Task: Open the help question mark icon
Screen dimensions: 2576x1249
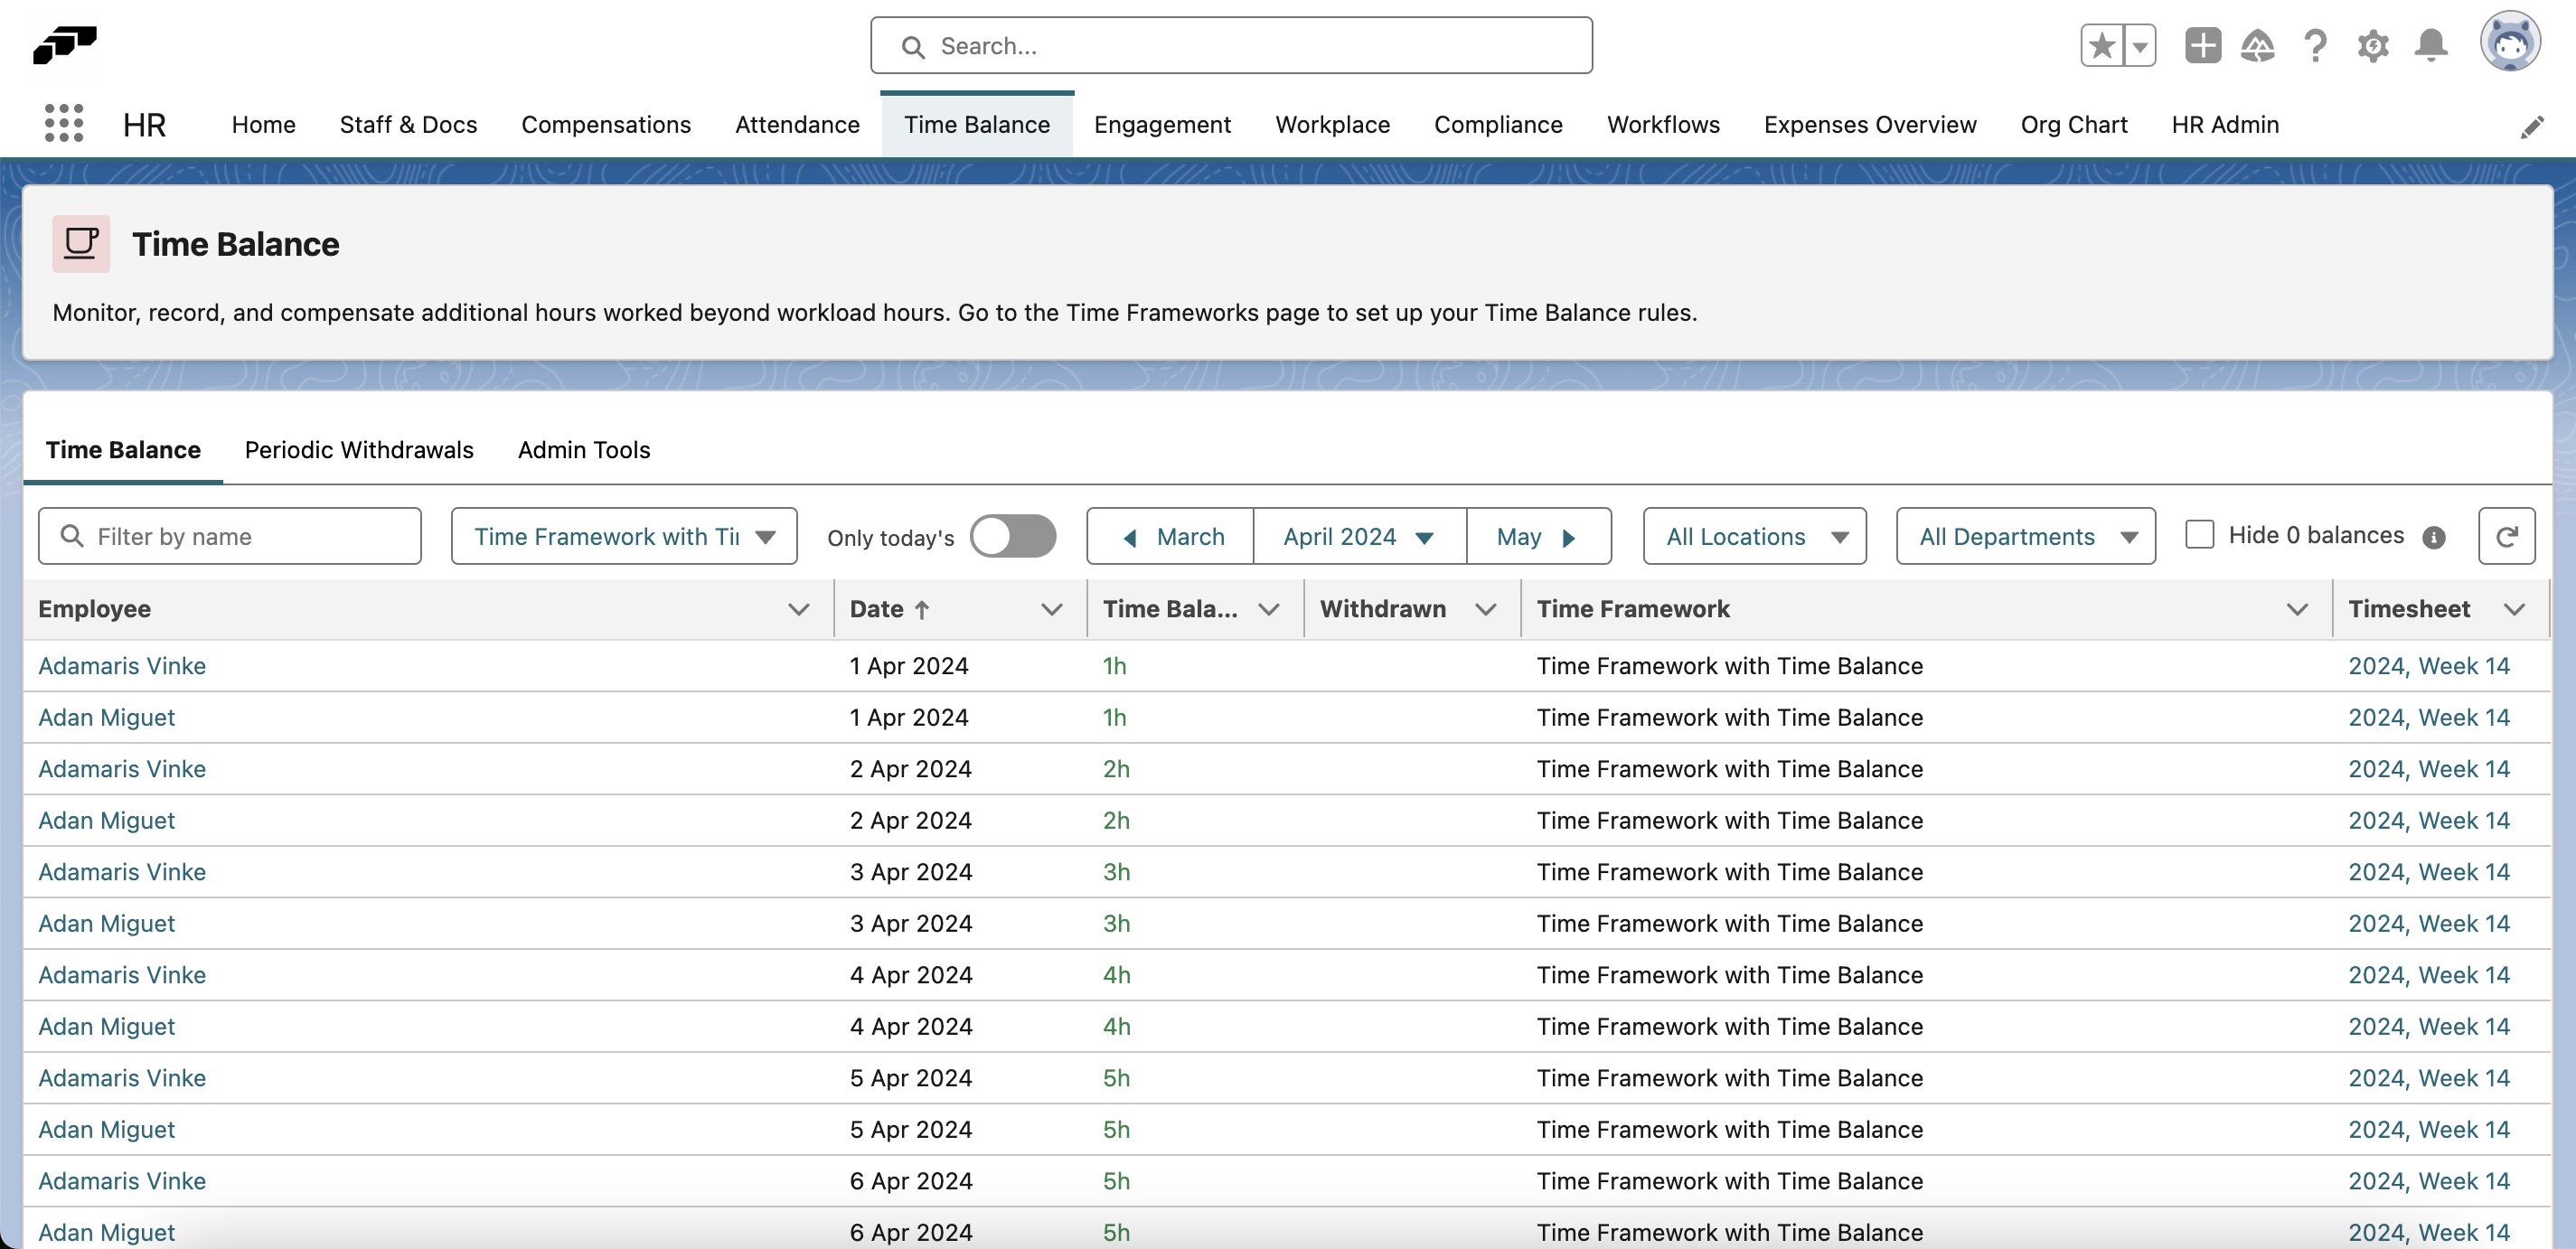Action: pos(2315,46)
